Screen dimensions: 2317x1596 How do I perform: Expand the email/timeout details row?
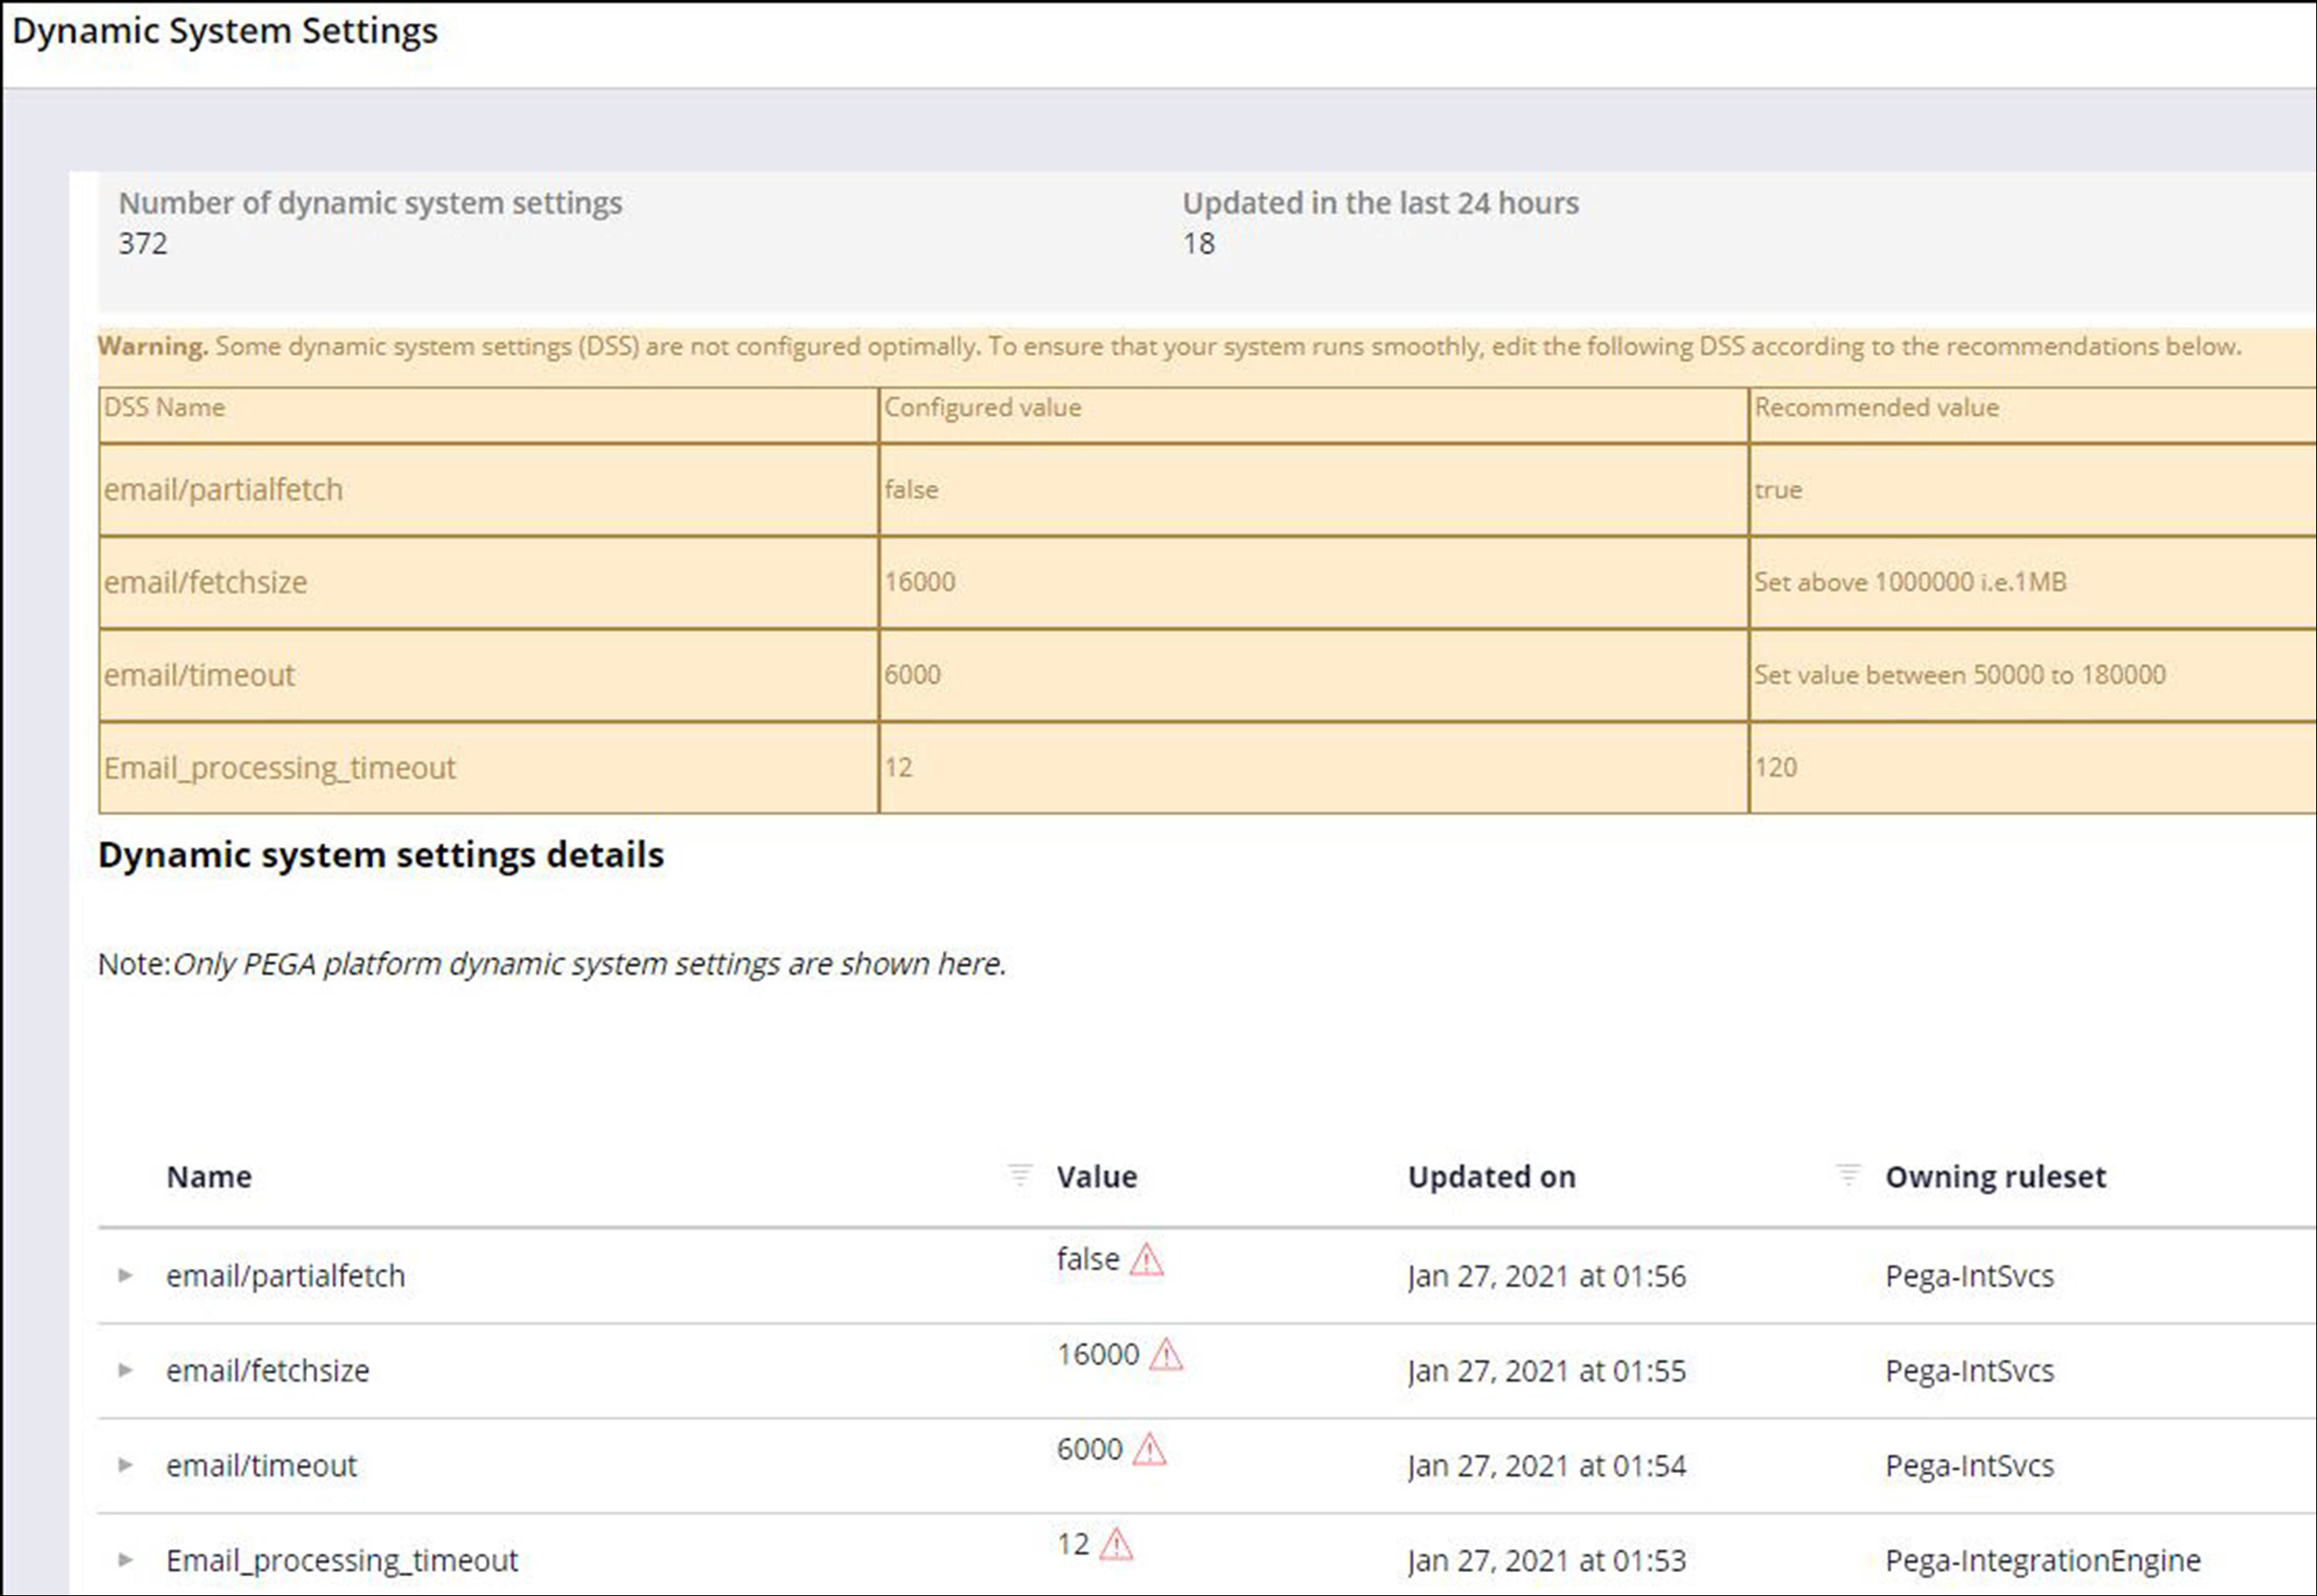(125, 1465)
